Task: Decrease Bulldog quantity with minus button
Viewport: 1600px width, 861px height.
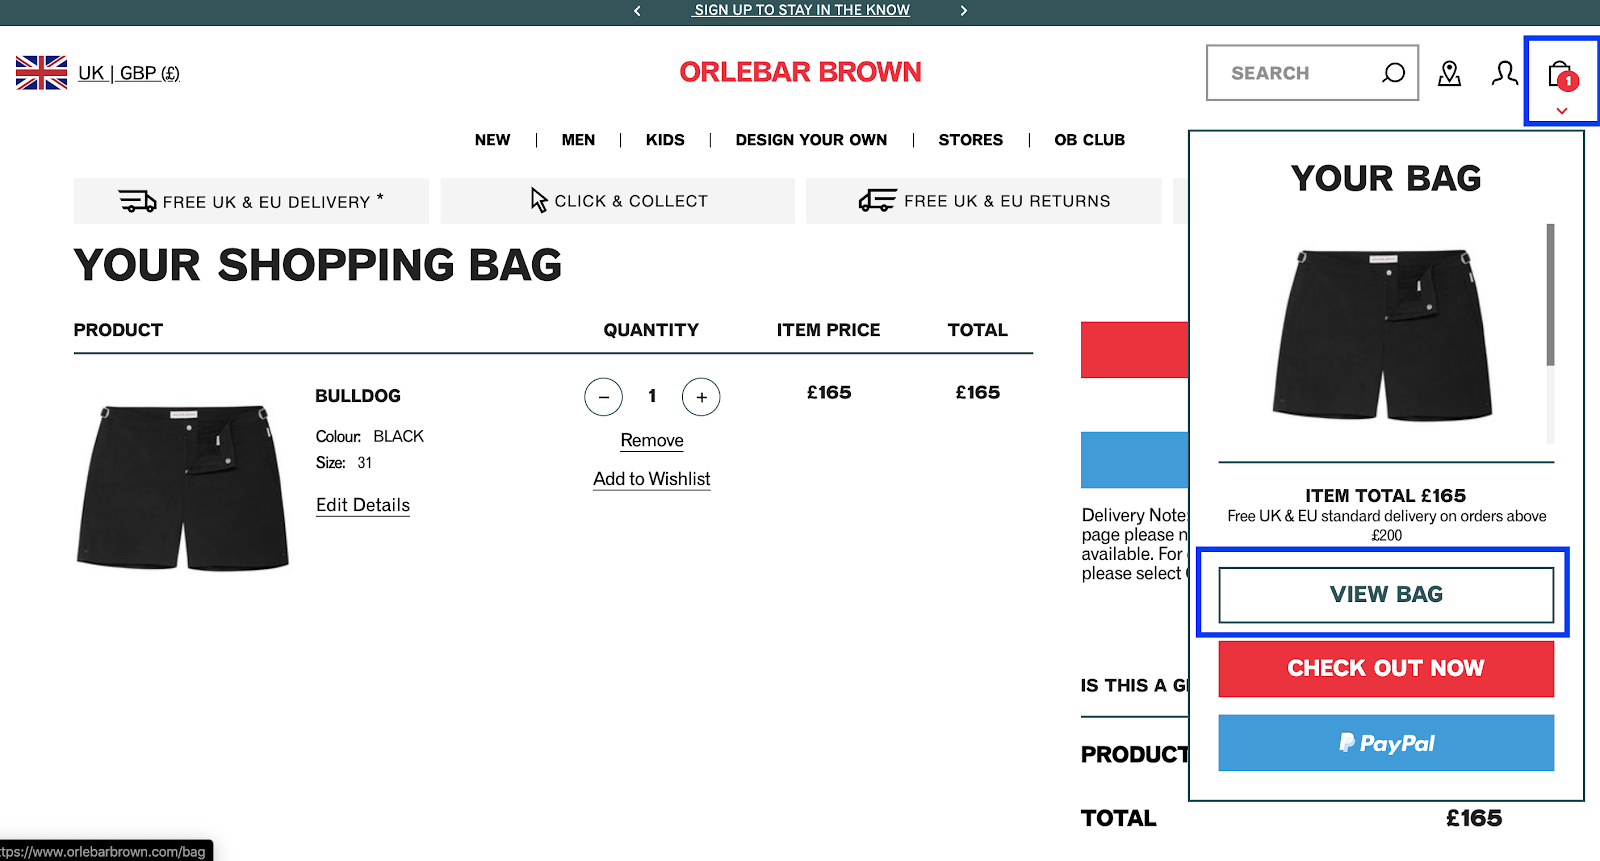Action: click(603, 397)
